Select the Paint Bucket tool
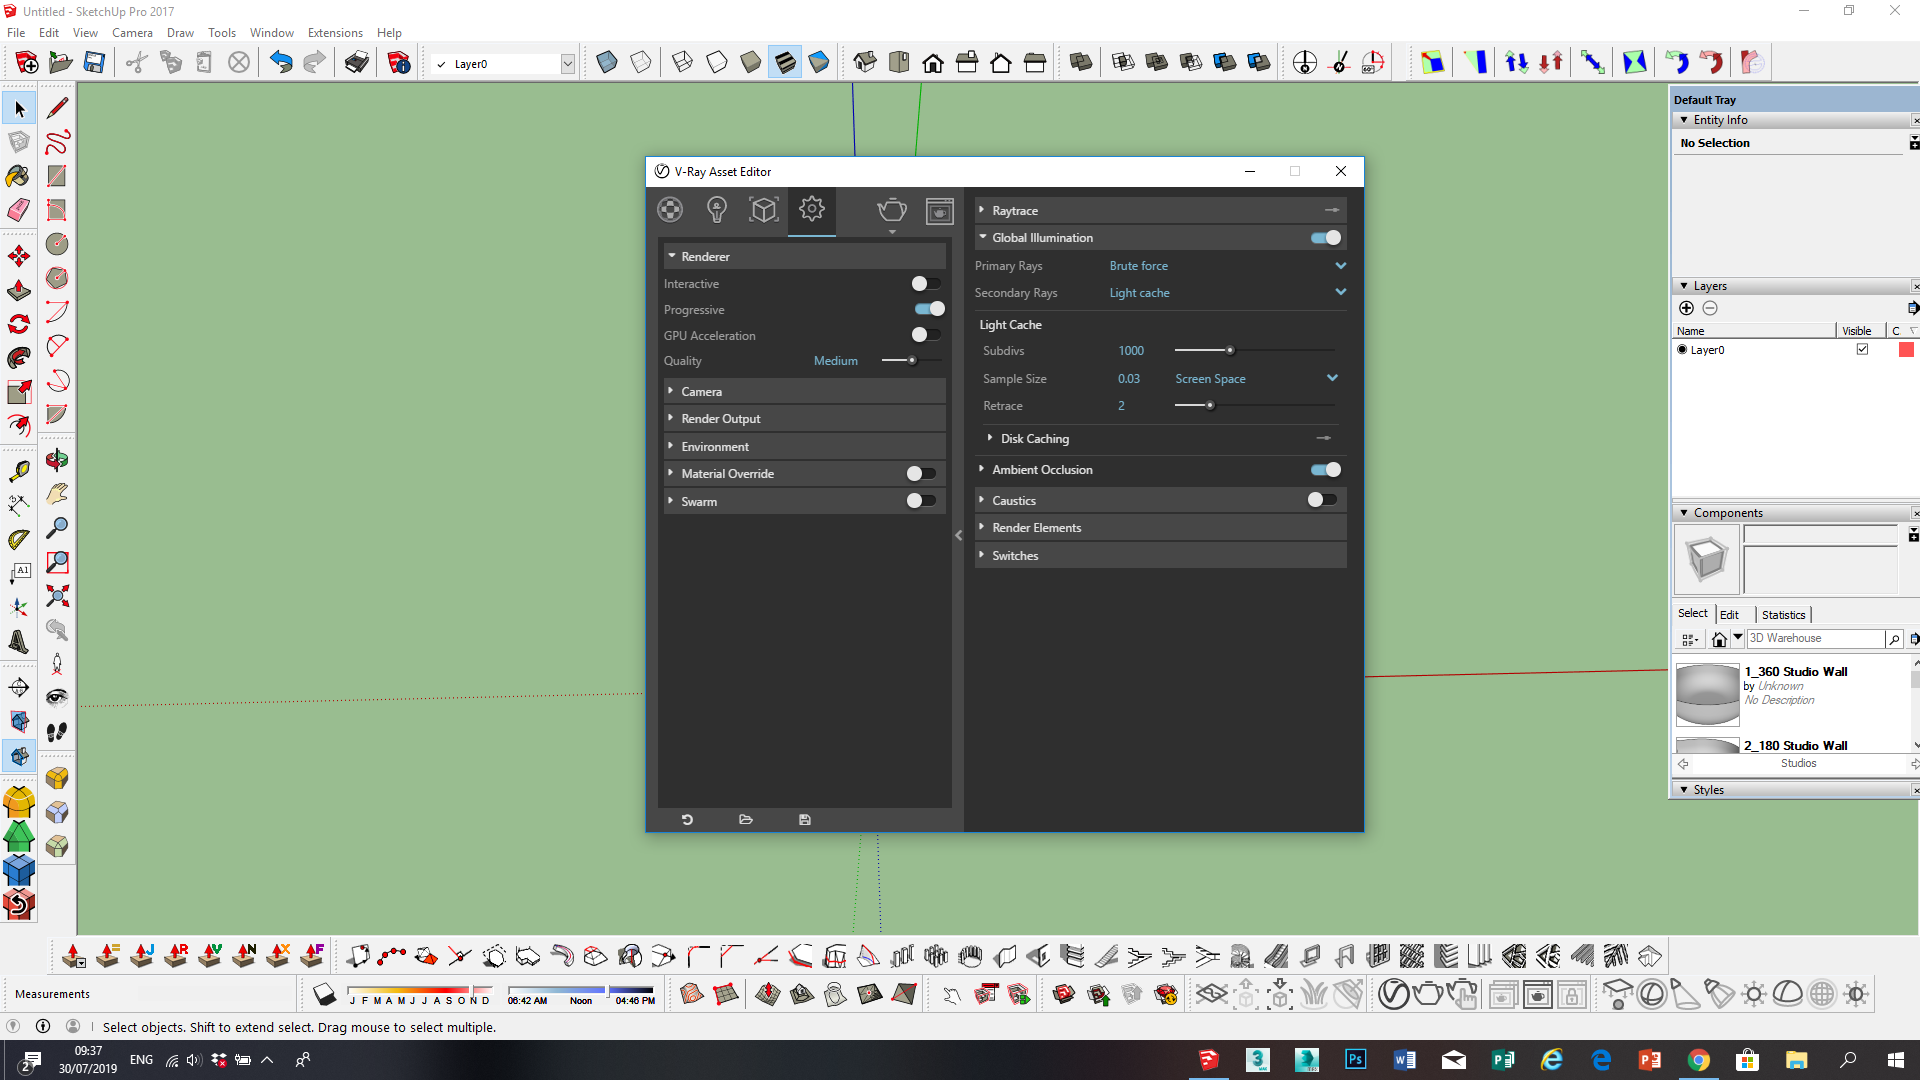Image resolution: width=1920 pixels, height=1080 pixels. (19, 177)
